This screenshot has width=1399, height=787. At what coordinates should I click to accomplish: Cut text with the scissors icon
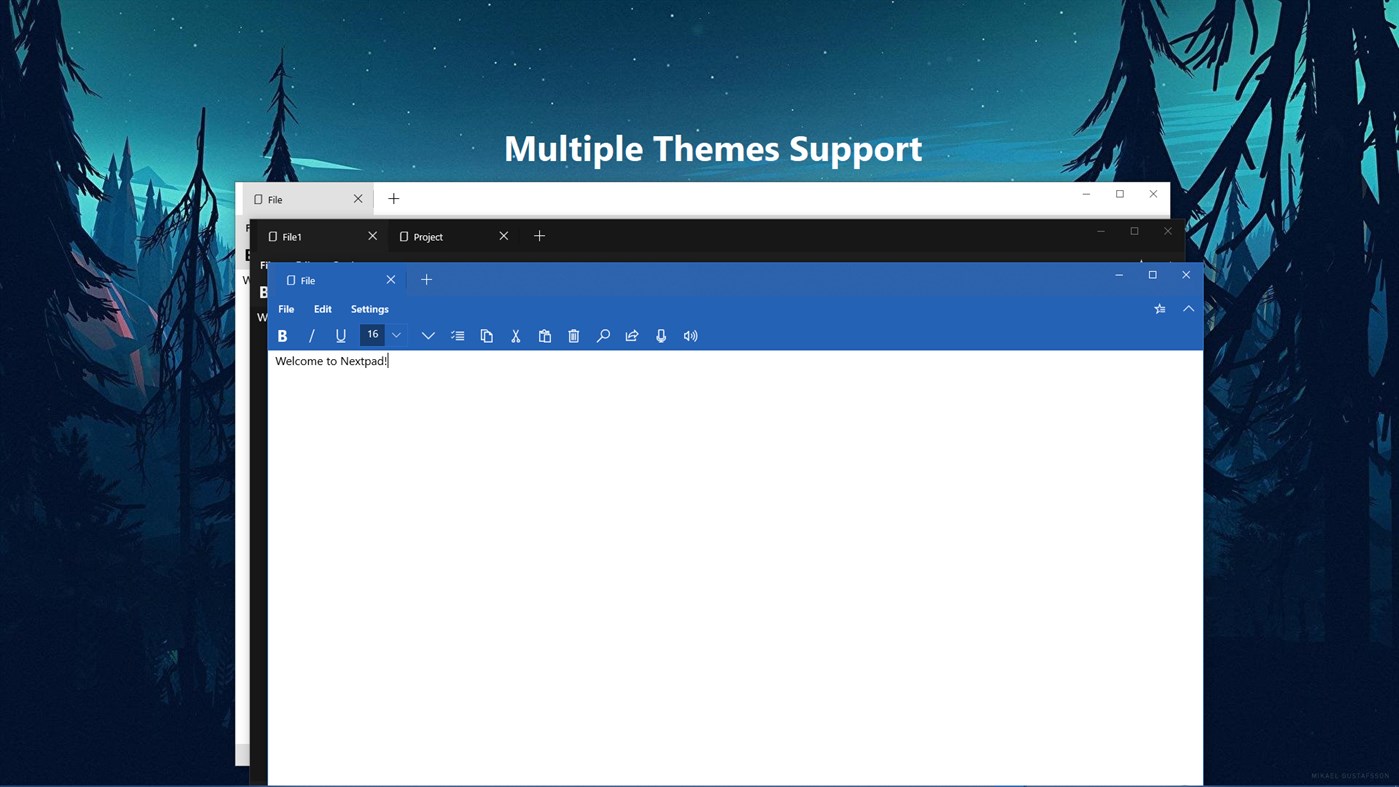click(515, 335)
